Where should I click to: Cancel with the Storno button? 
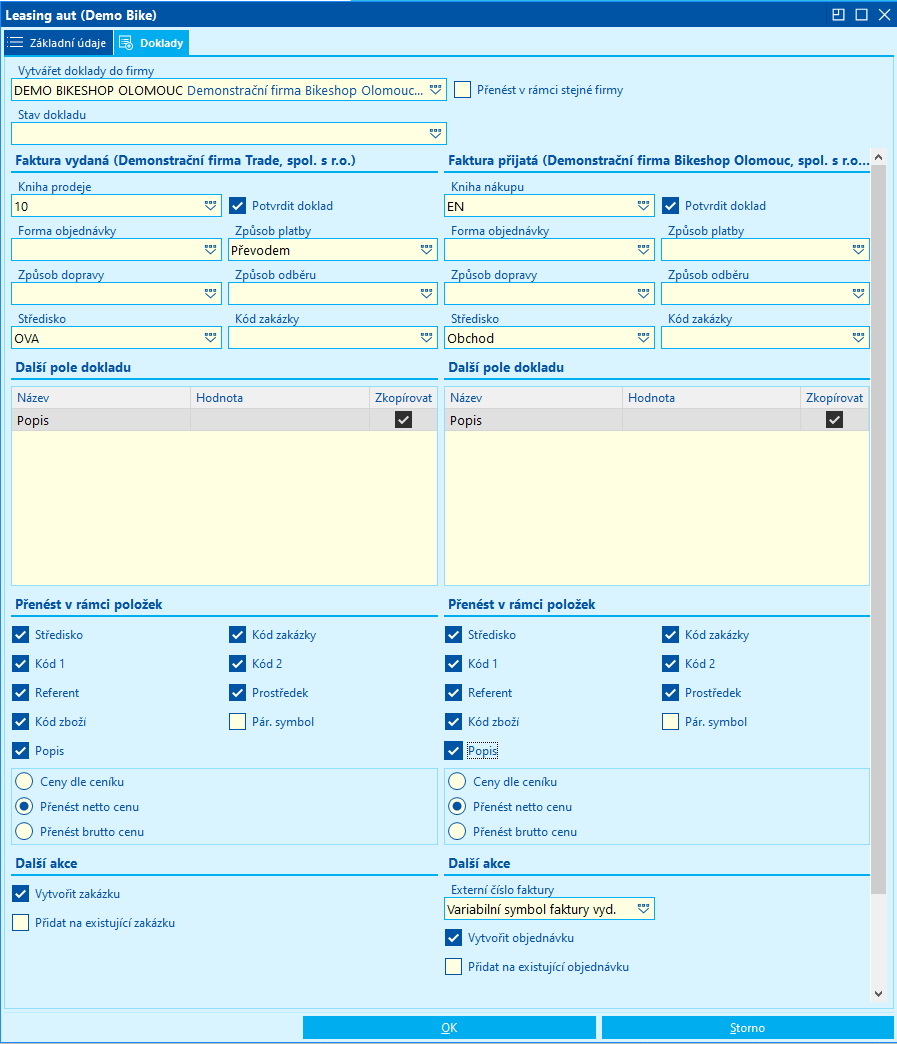point(747,1027)
